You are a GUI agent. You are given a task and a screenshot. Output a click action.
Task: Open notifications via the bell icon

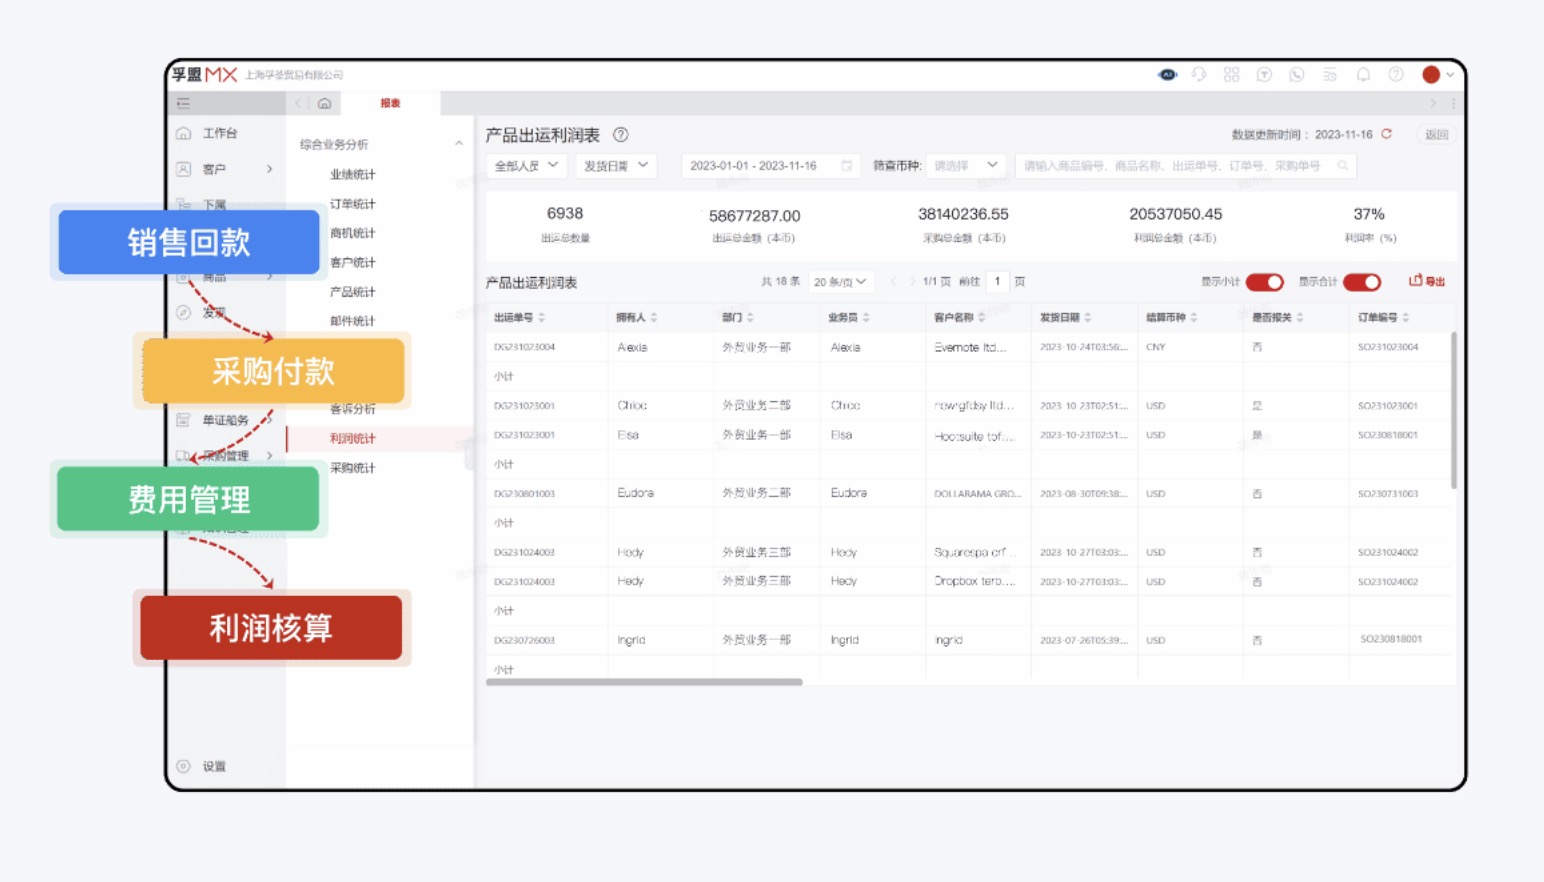[x=1363, y=74]
